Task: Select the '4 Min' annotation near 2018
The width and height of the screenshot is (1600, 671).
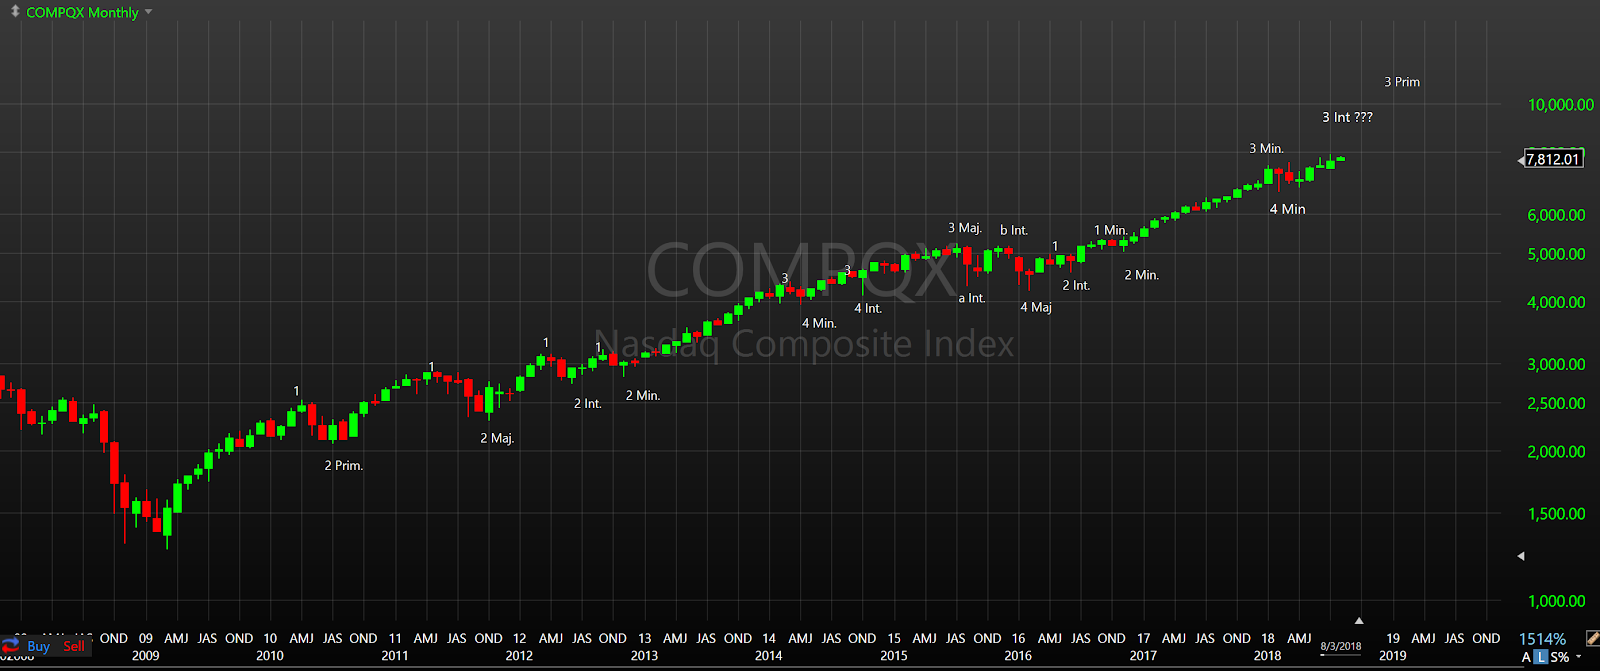Action: 1288,209
